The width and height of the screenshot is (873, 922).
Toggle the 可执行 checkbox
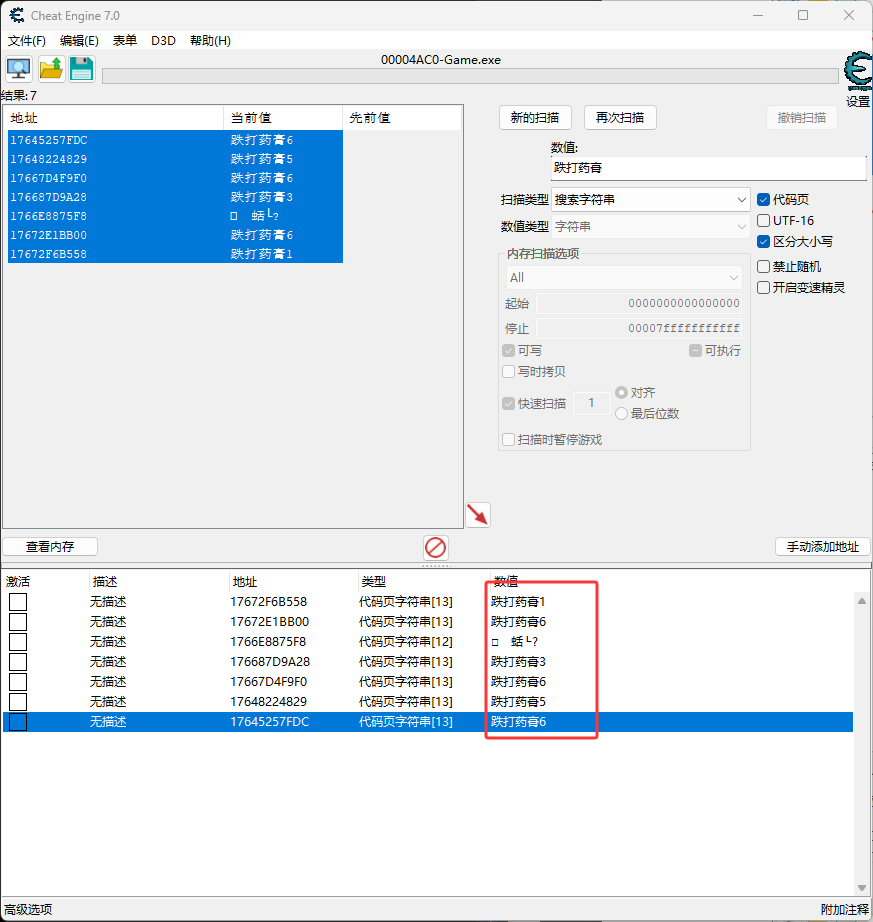point(695,351)
